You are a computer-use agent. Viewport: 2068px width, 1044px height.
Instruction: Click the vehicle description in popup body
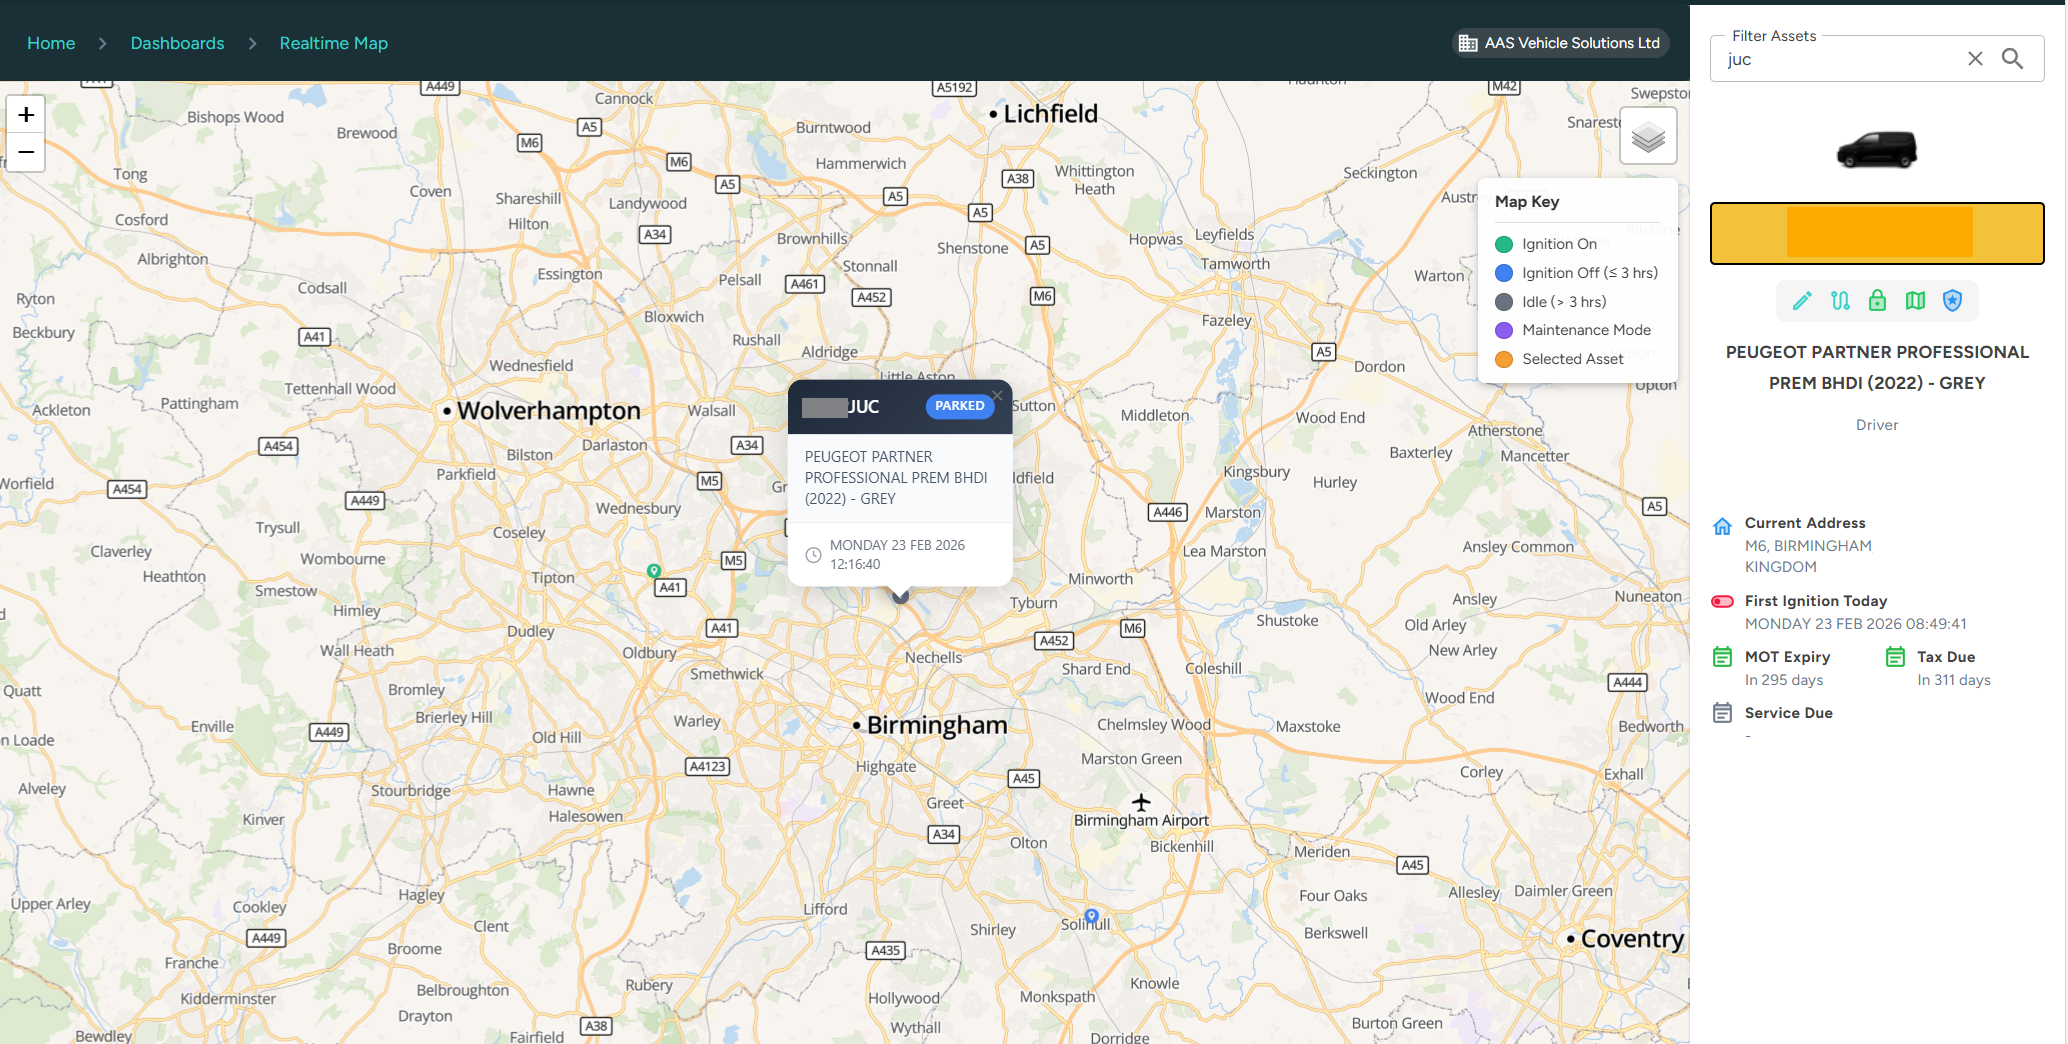click(x=896, y=478)
